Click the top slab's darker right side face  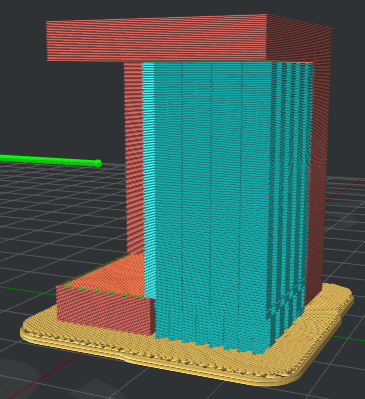pyautogui.click(x=300, y=40)
